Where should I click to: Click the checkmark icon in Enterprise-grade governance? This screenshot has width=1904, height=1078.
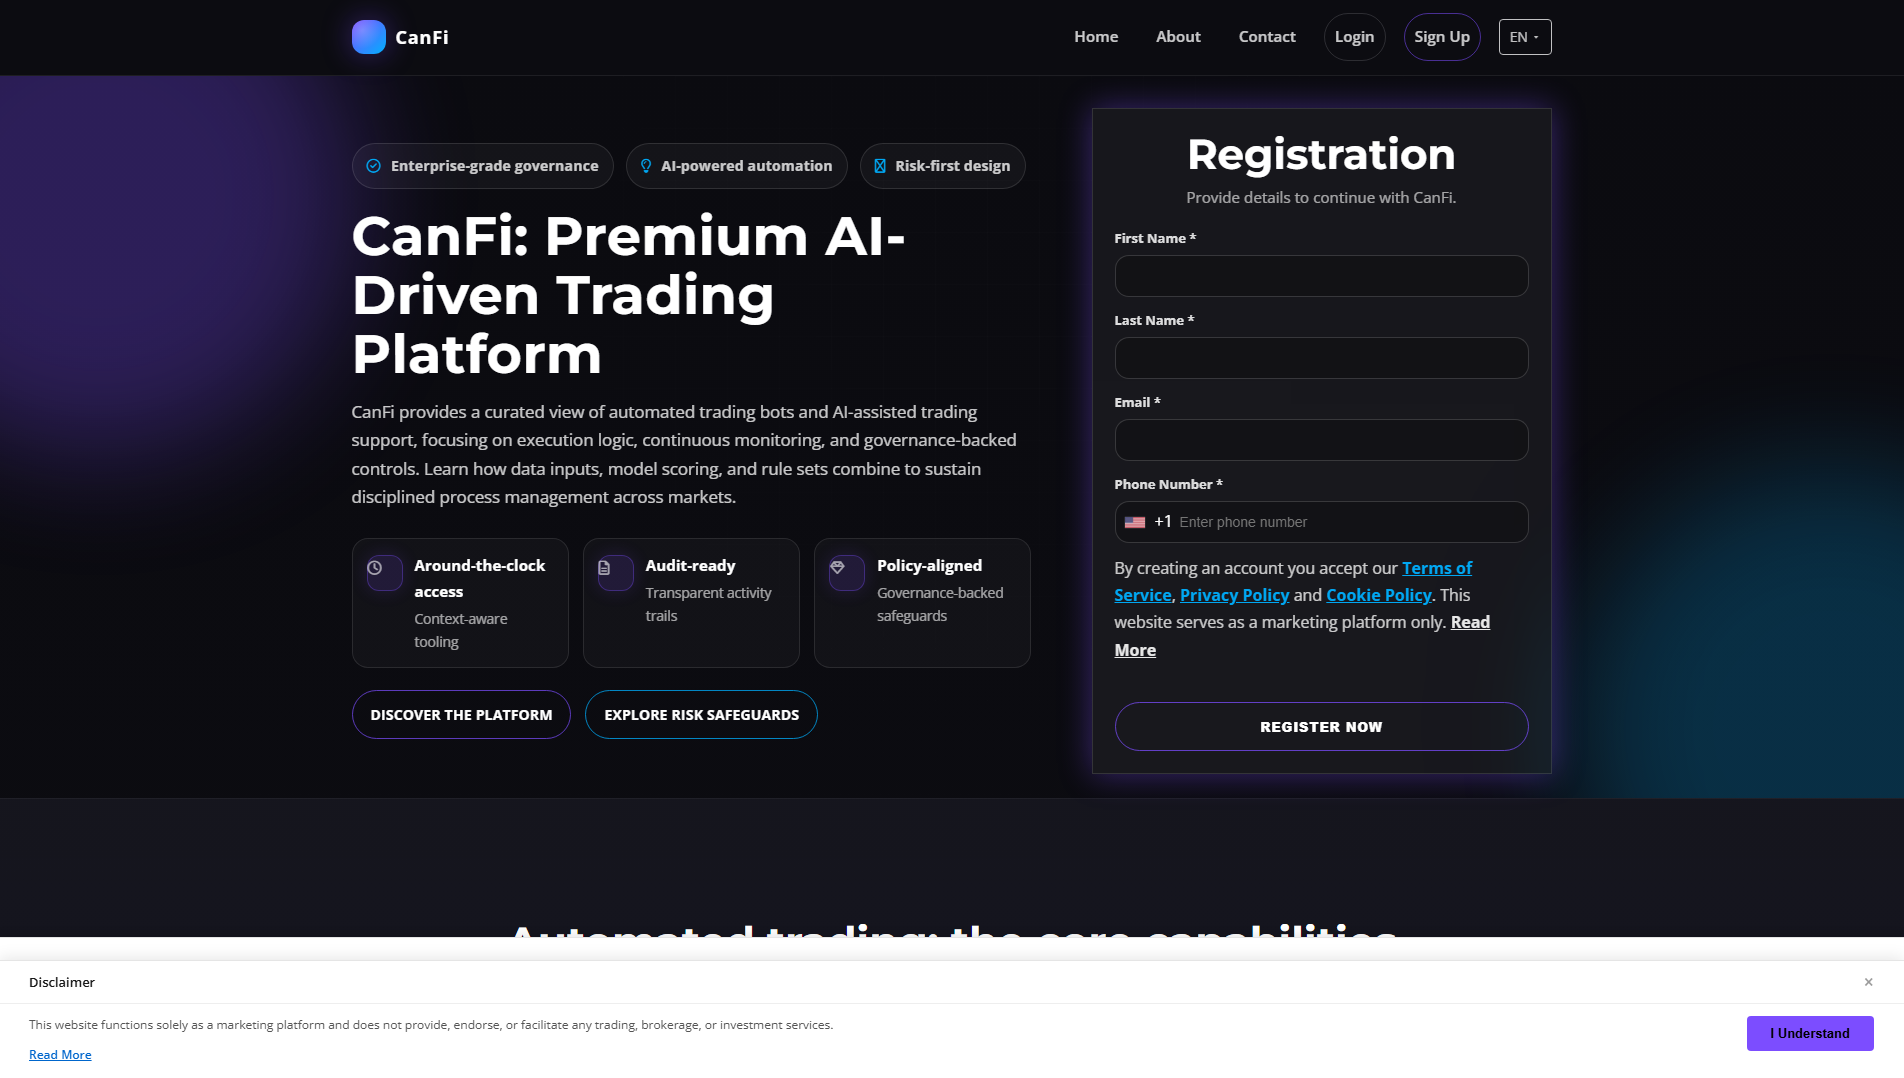[373, 166]
